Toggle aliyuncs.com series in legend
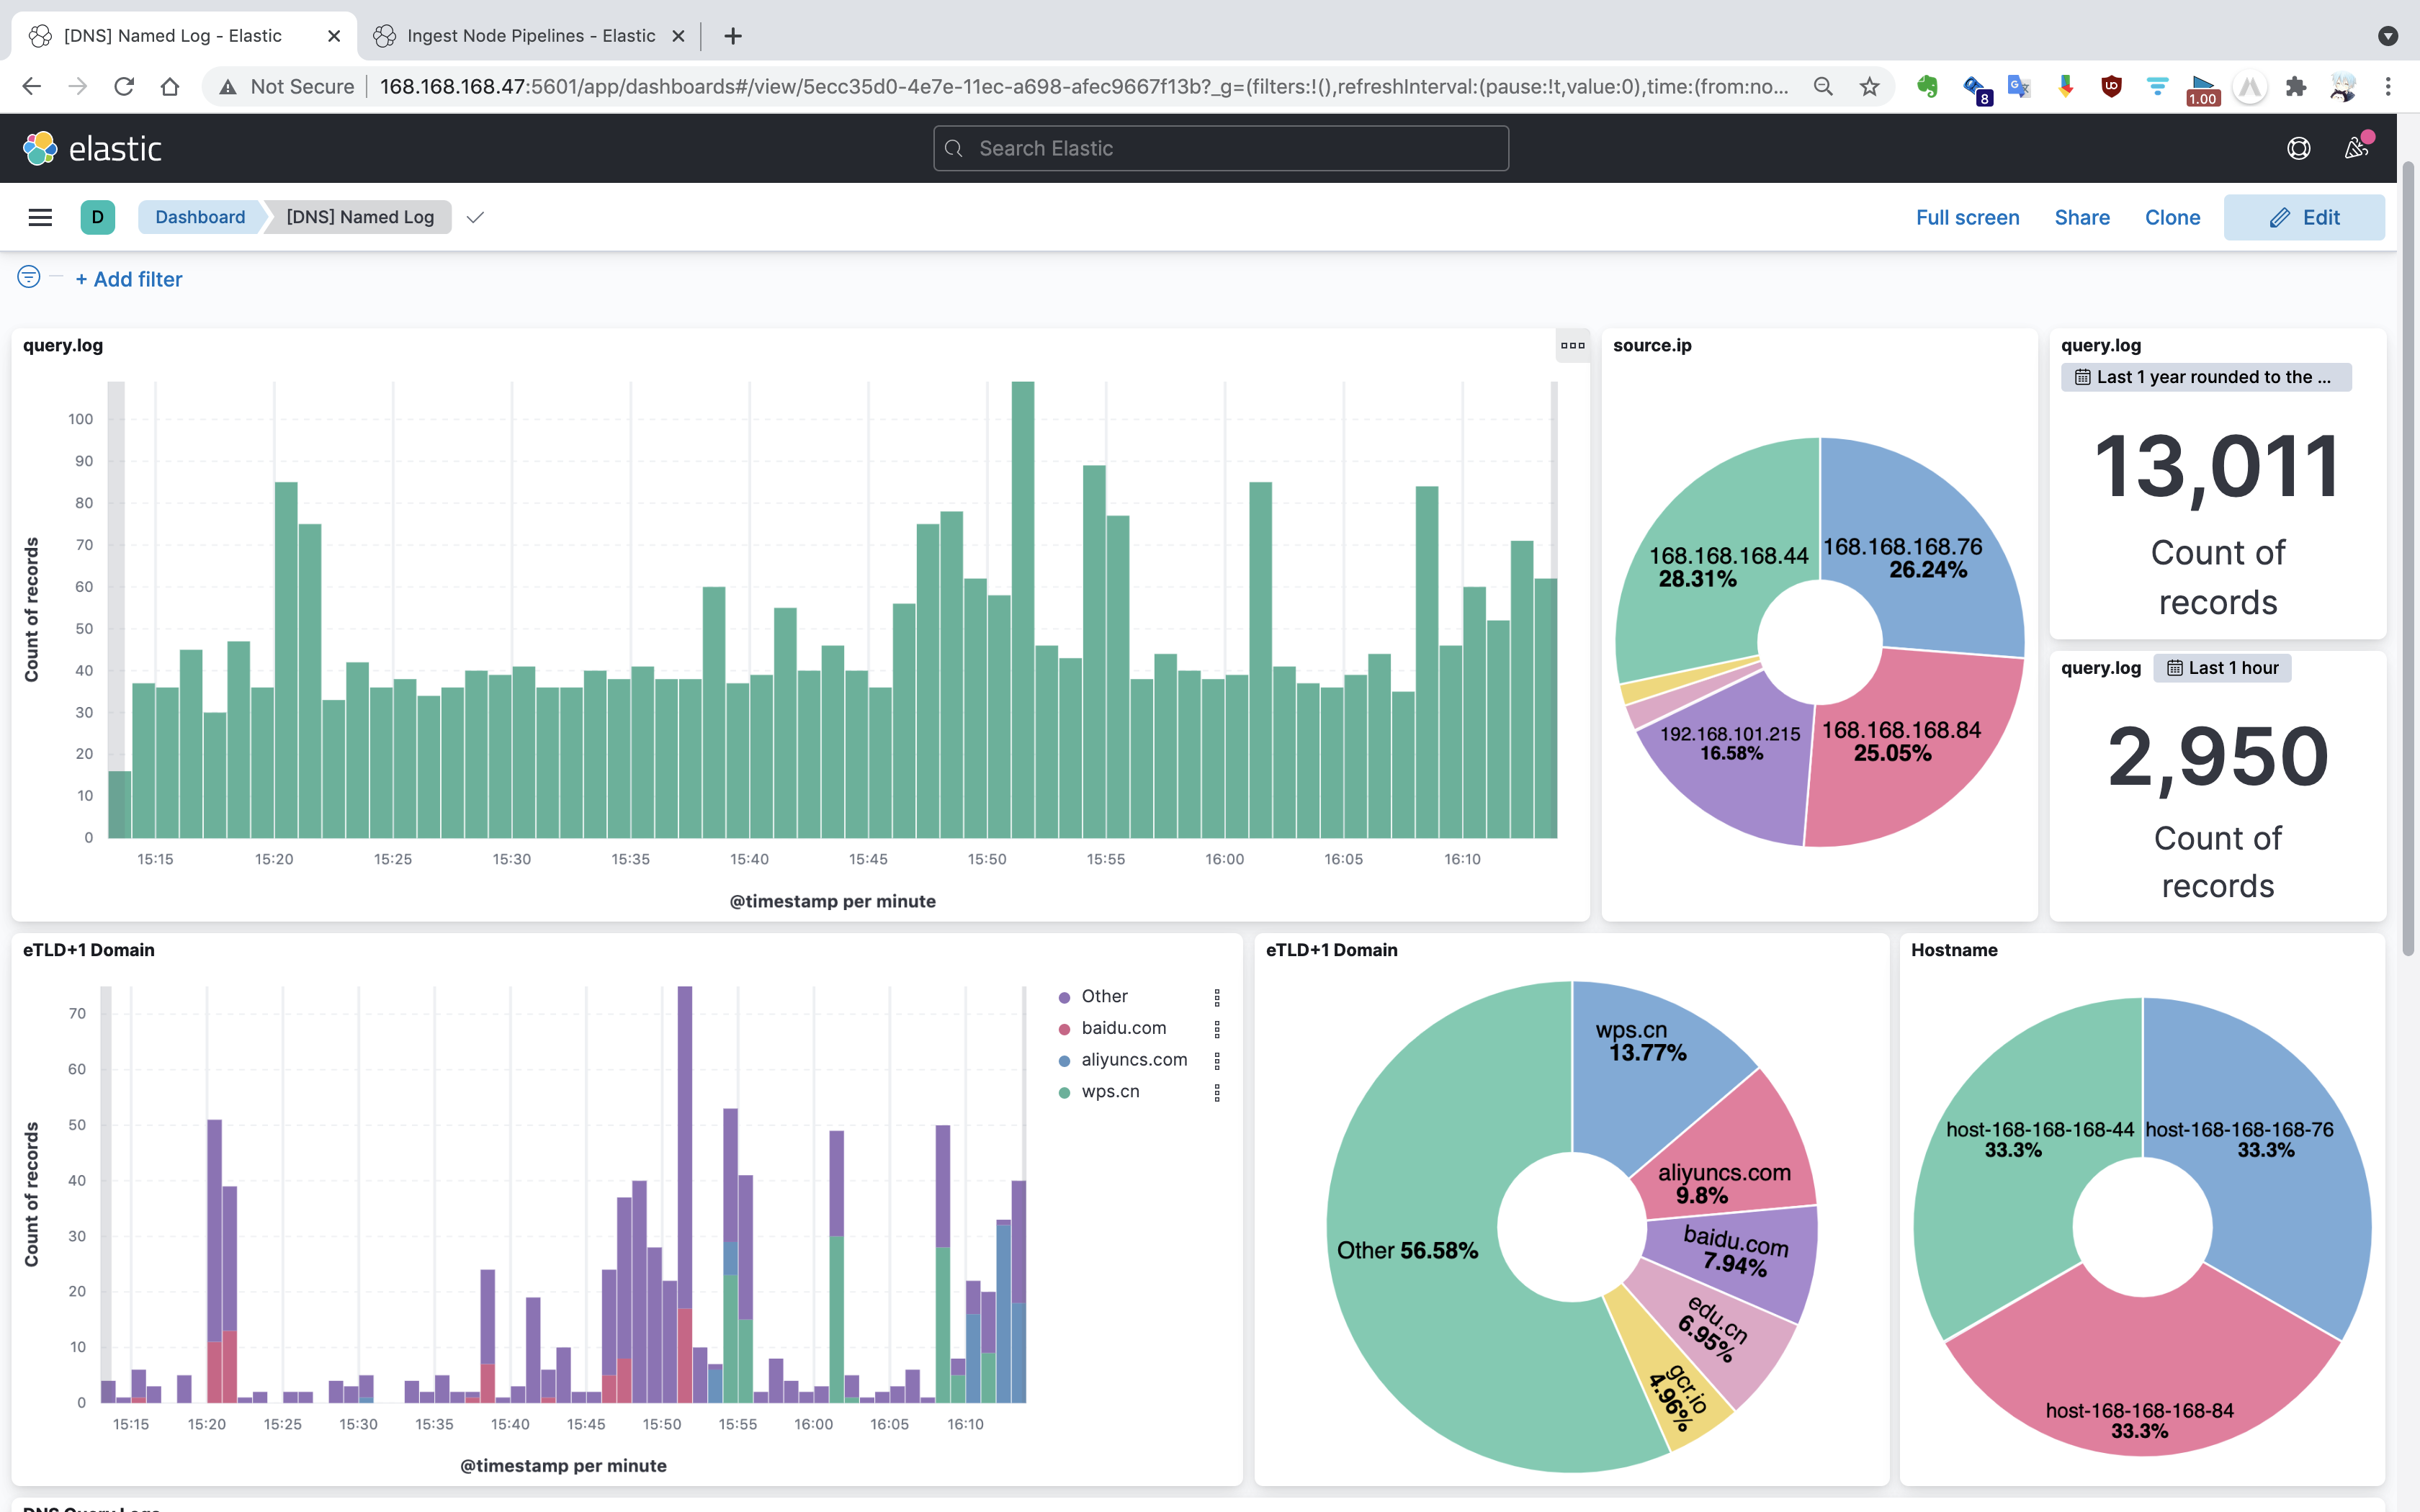Image resolution: width=2420 pixels, height=1512 pixels. click(x=1133, y=1059)
